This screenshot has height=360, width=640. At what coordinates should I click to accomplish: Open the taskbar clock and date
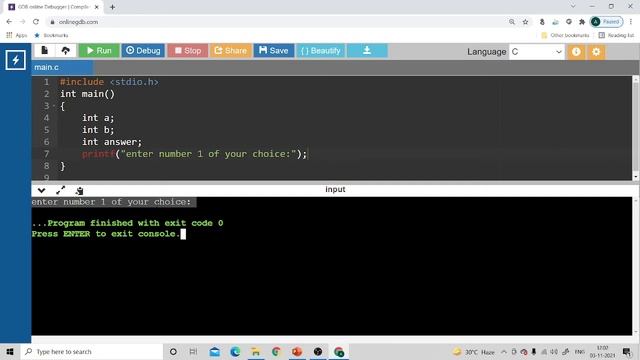click(602, 352)
